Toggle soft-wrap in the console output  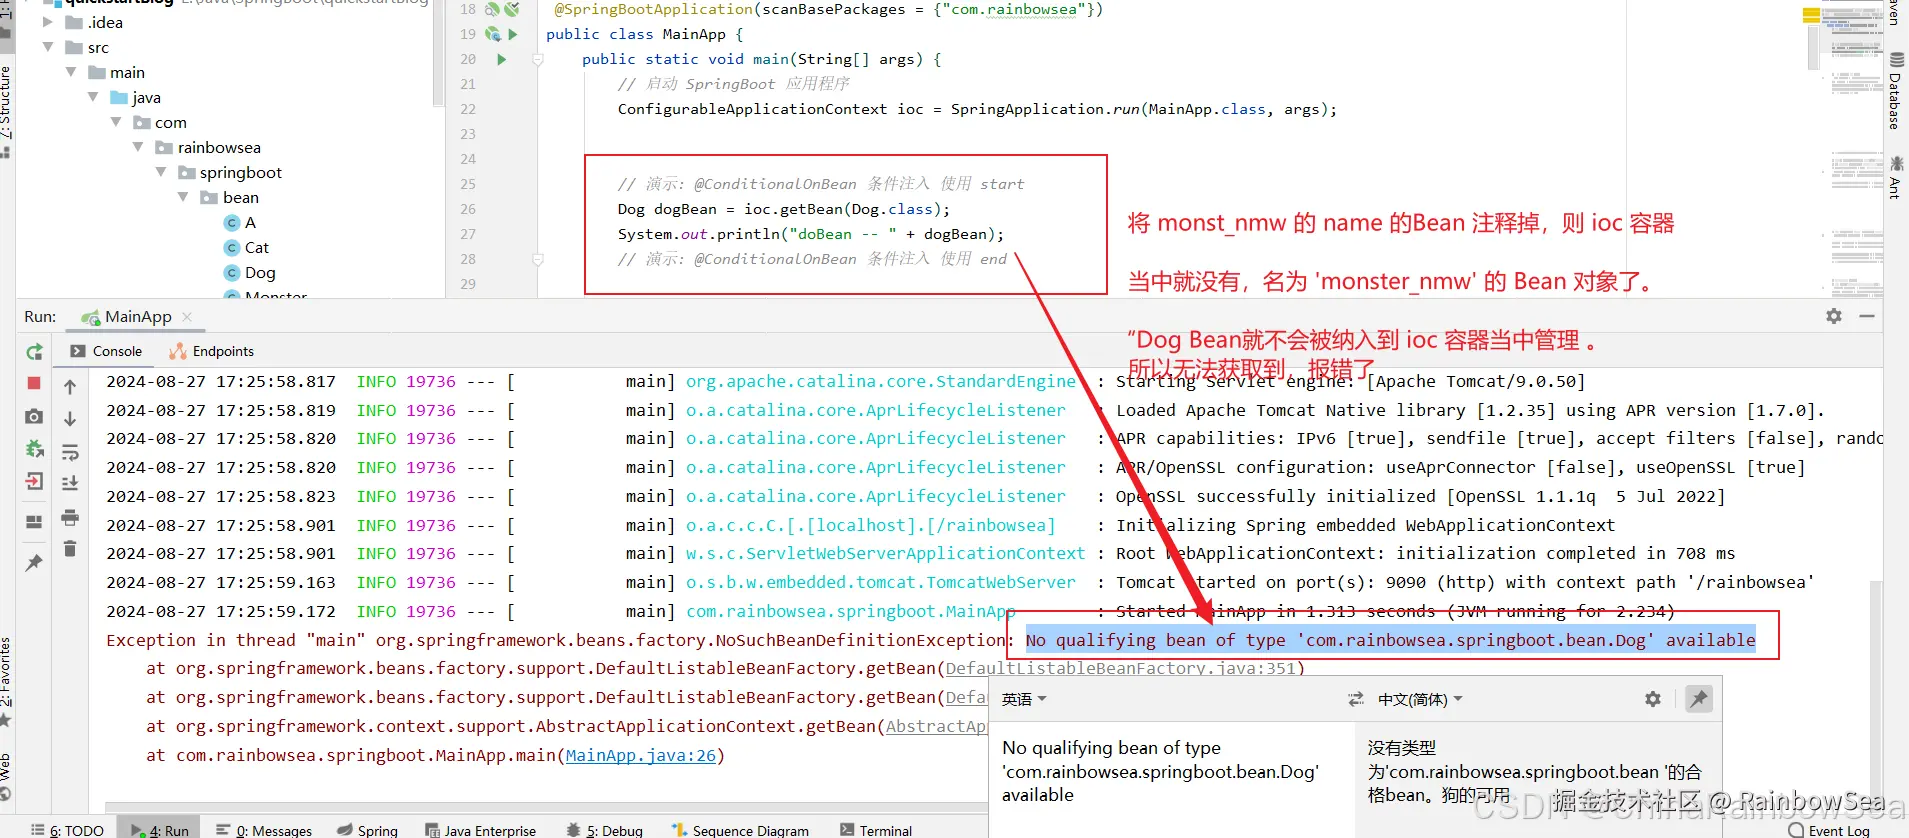pos(70,452)
